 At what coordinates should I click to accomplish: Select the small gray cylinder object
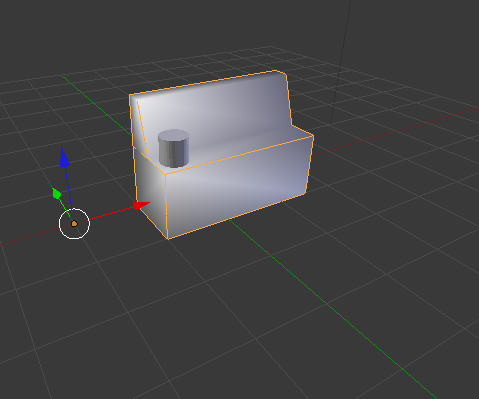(x=174, y=148)
